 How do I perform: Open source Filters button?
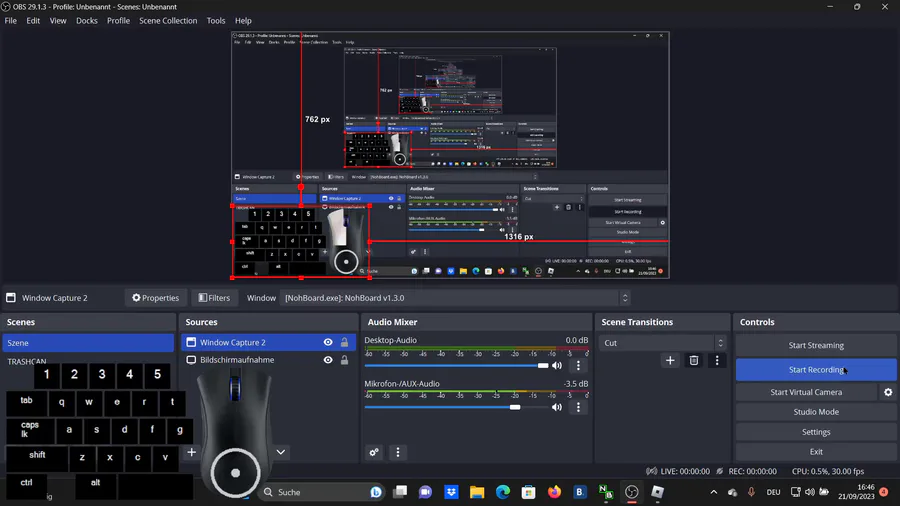click(214, 298)
